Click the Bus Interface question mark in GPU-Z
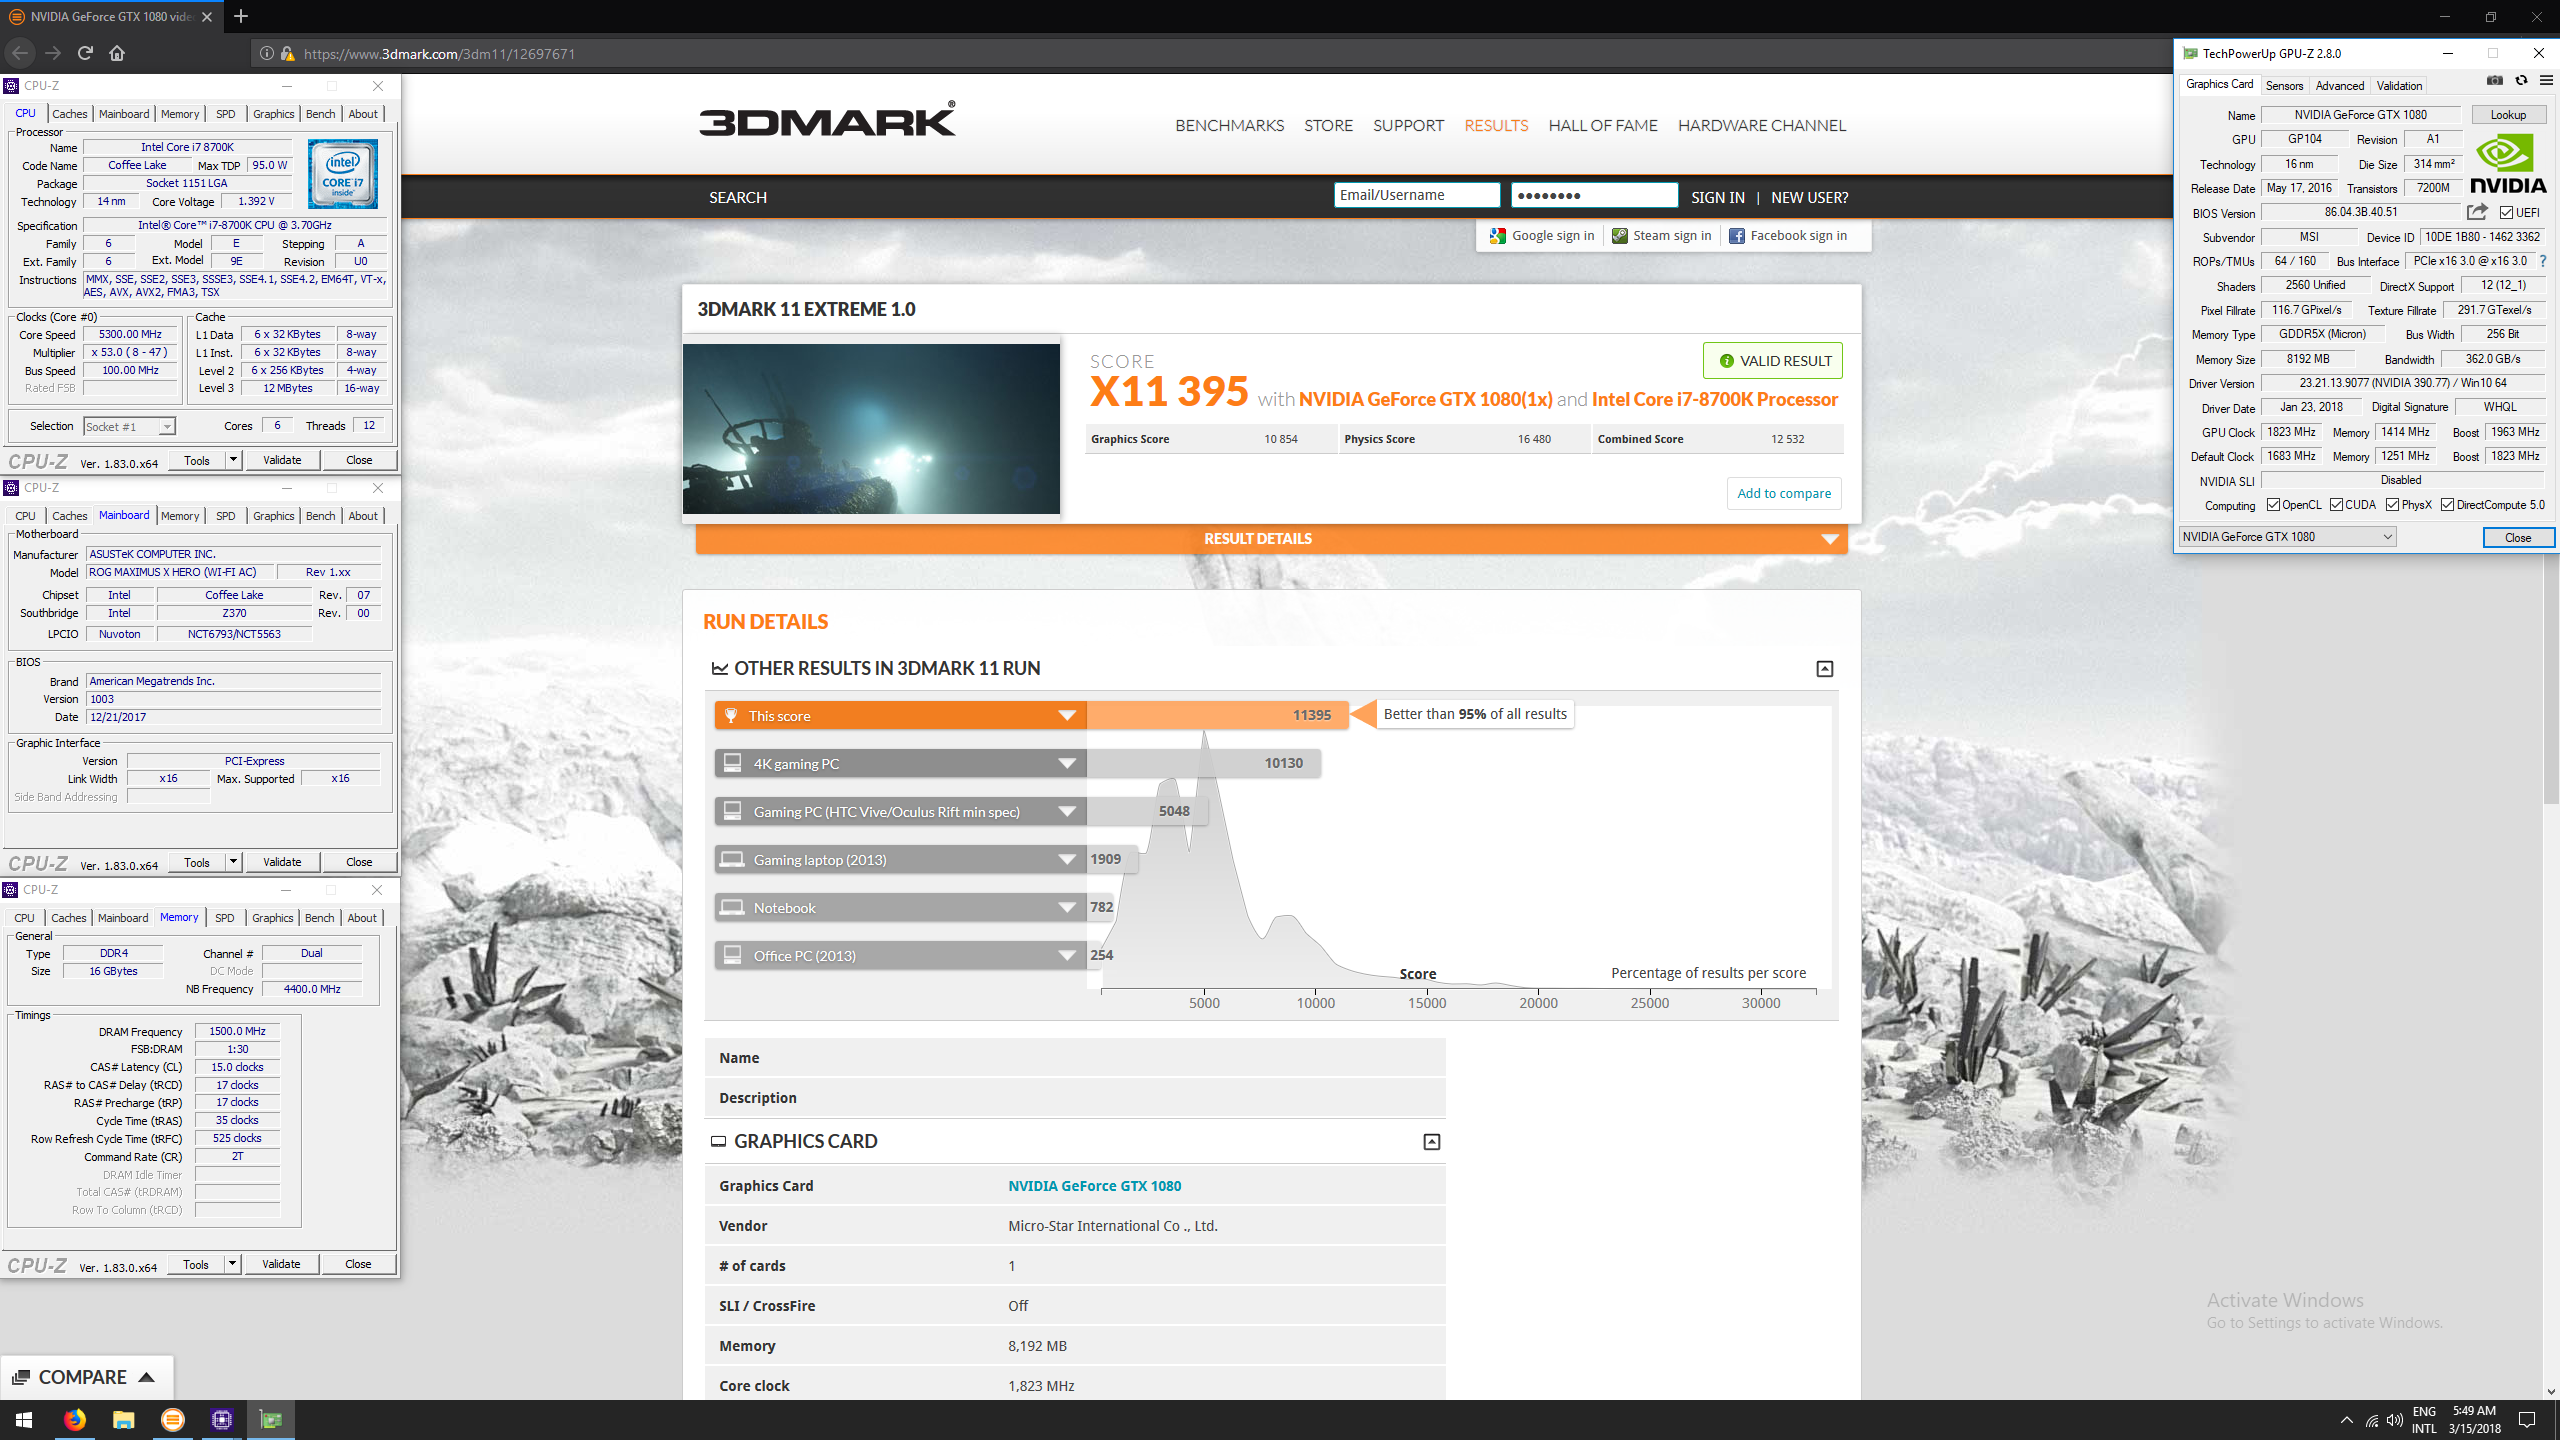The image size is (2560, 1440). point(2543,261)
